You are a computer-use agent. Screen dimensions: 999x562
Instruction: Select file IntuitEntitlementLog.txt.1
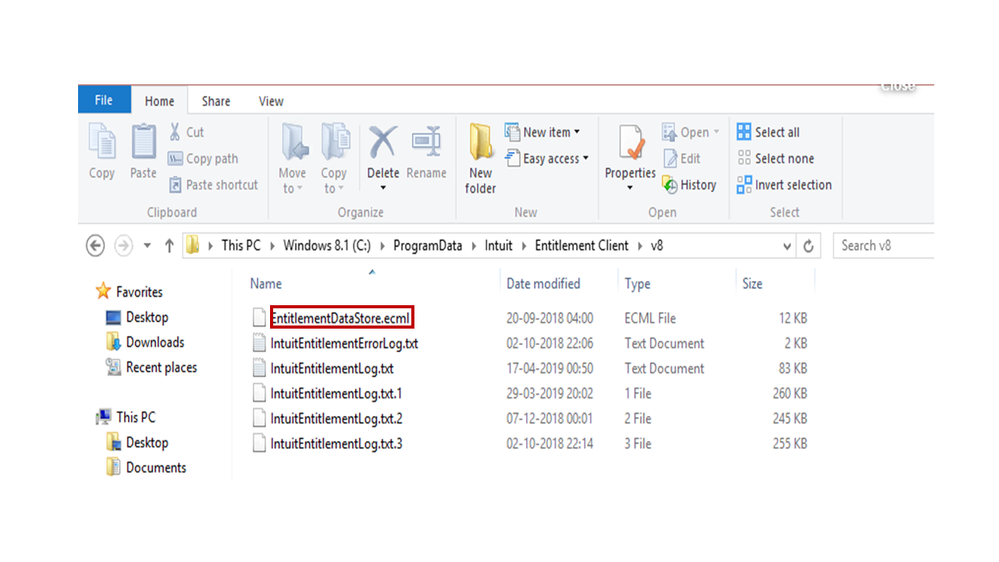pyautogui.click(x=336, y=394)
